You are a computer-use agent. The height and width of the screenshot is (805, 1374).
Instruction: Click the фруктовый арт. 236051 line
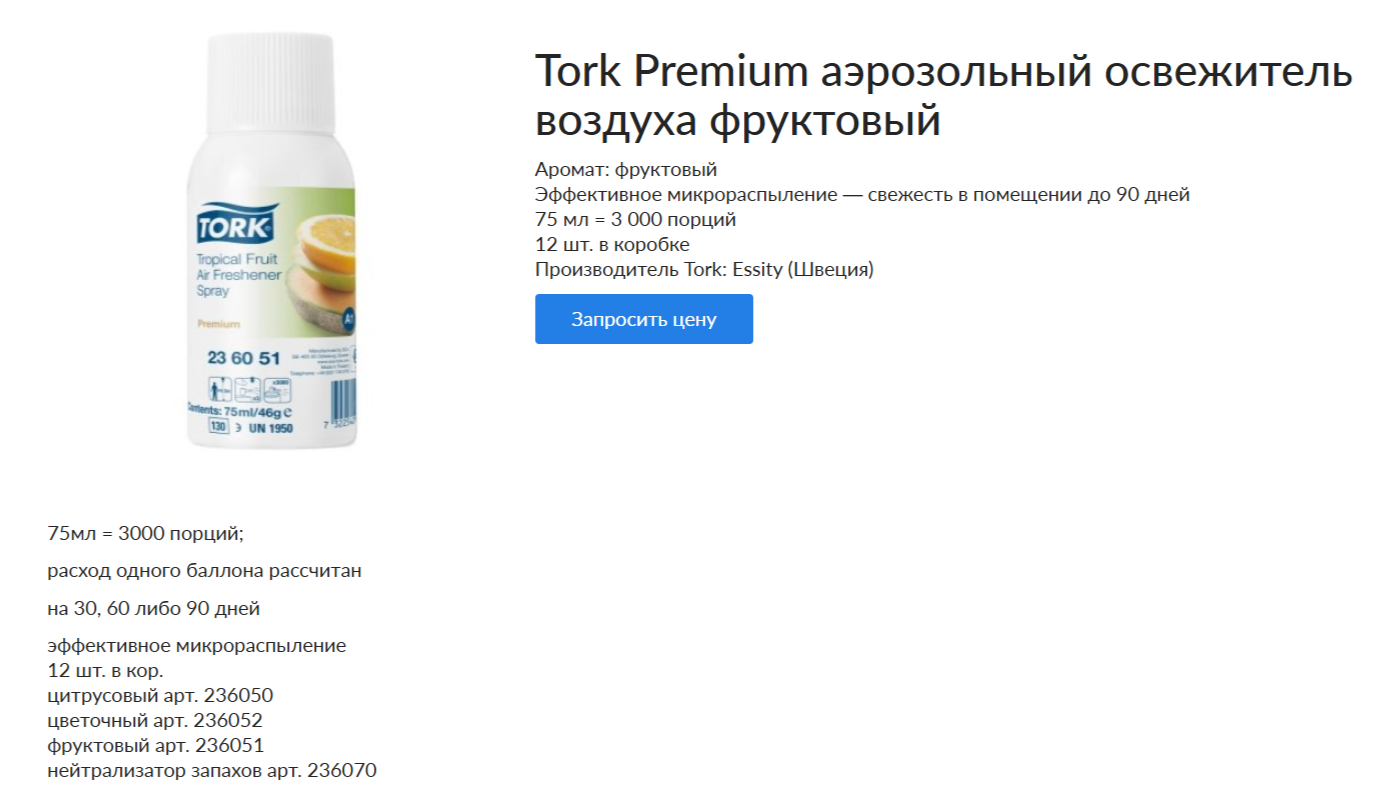pos(155,745)
